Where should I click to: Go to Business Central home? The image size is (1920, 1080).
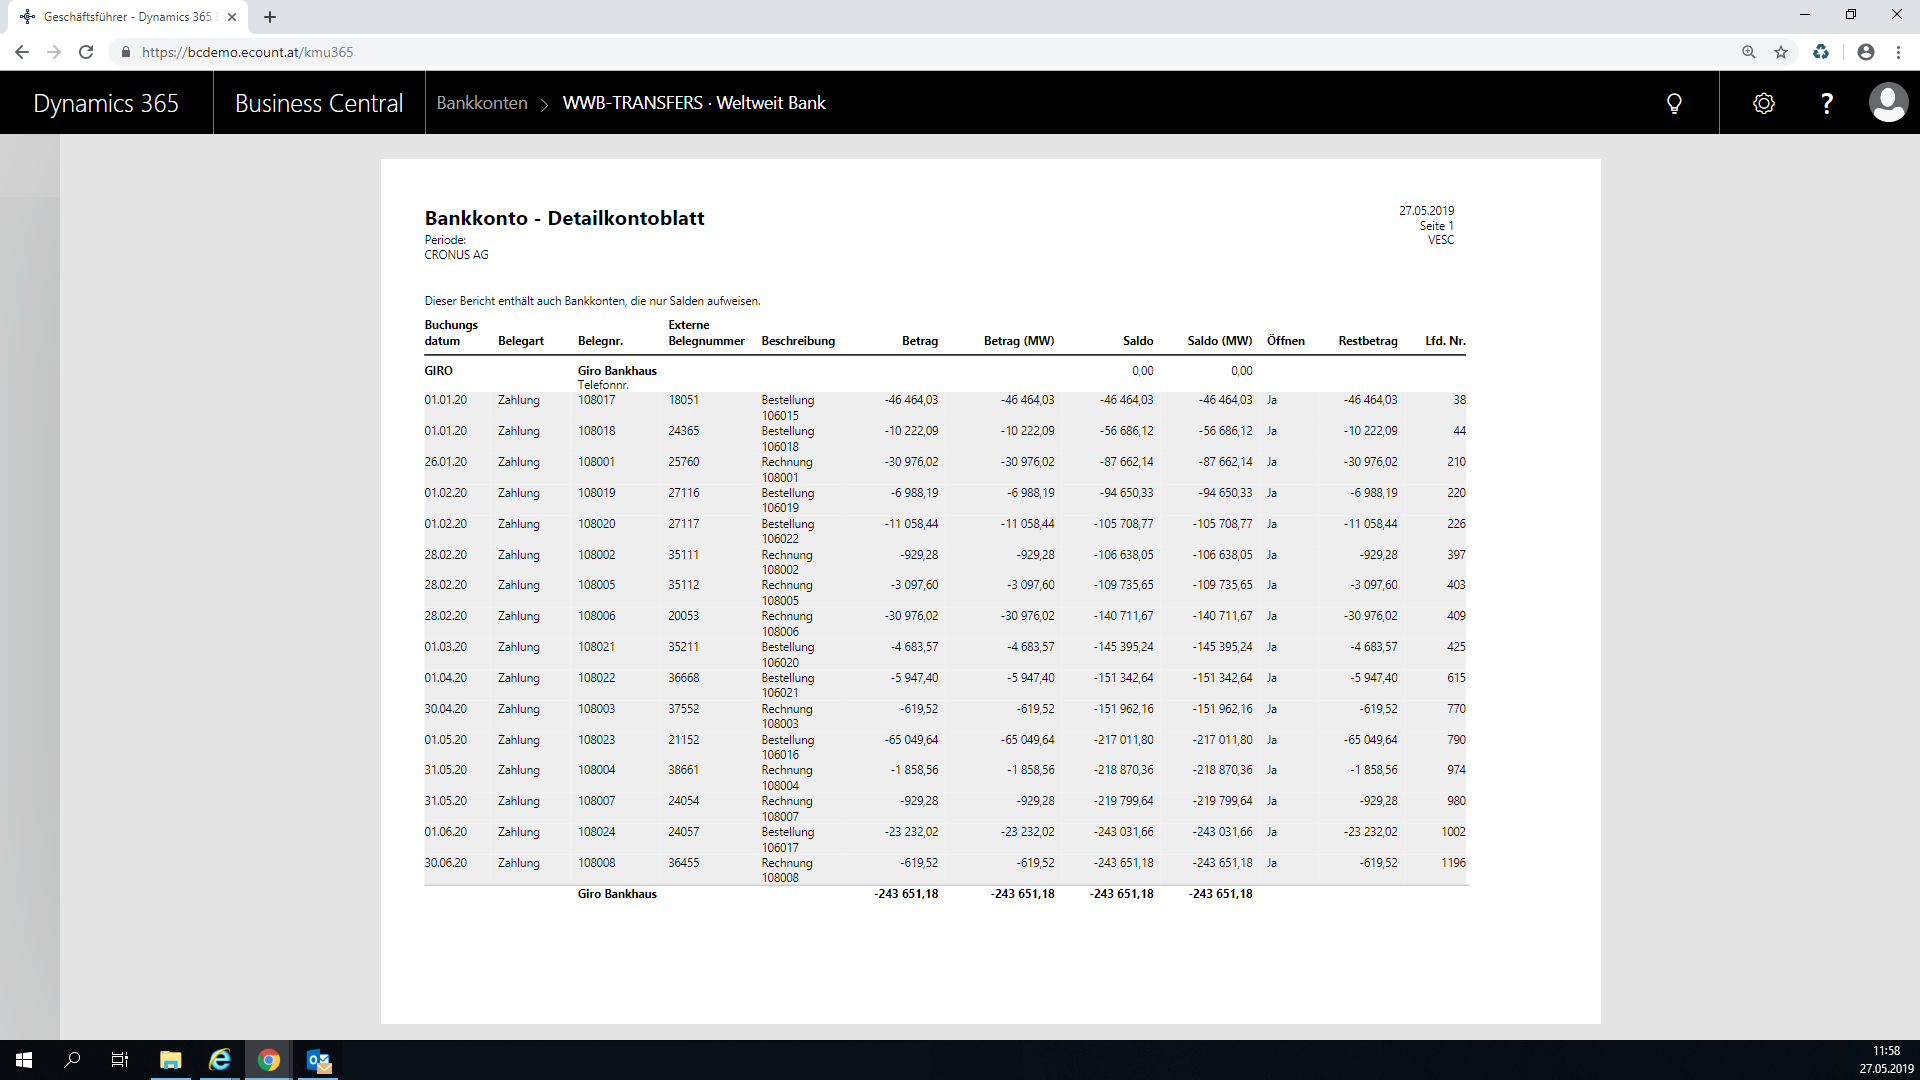click(x=319, y=103)
